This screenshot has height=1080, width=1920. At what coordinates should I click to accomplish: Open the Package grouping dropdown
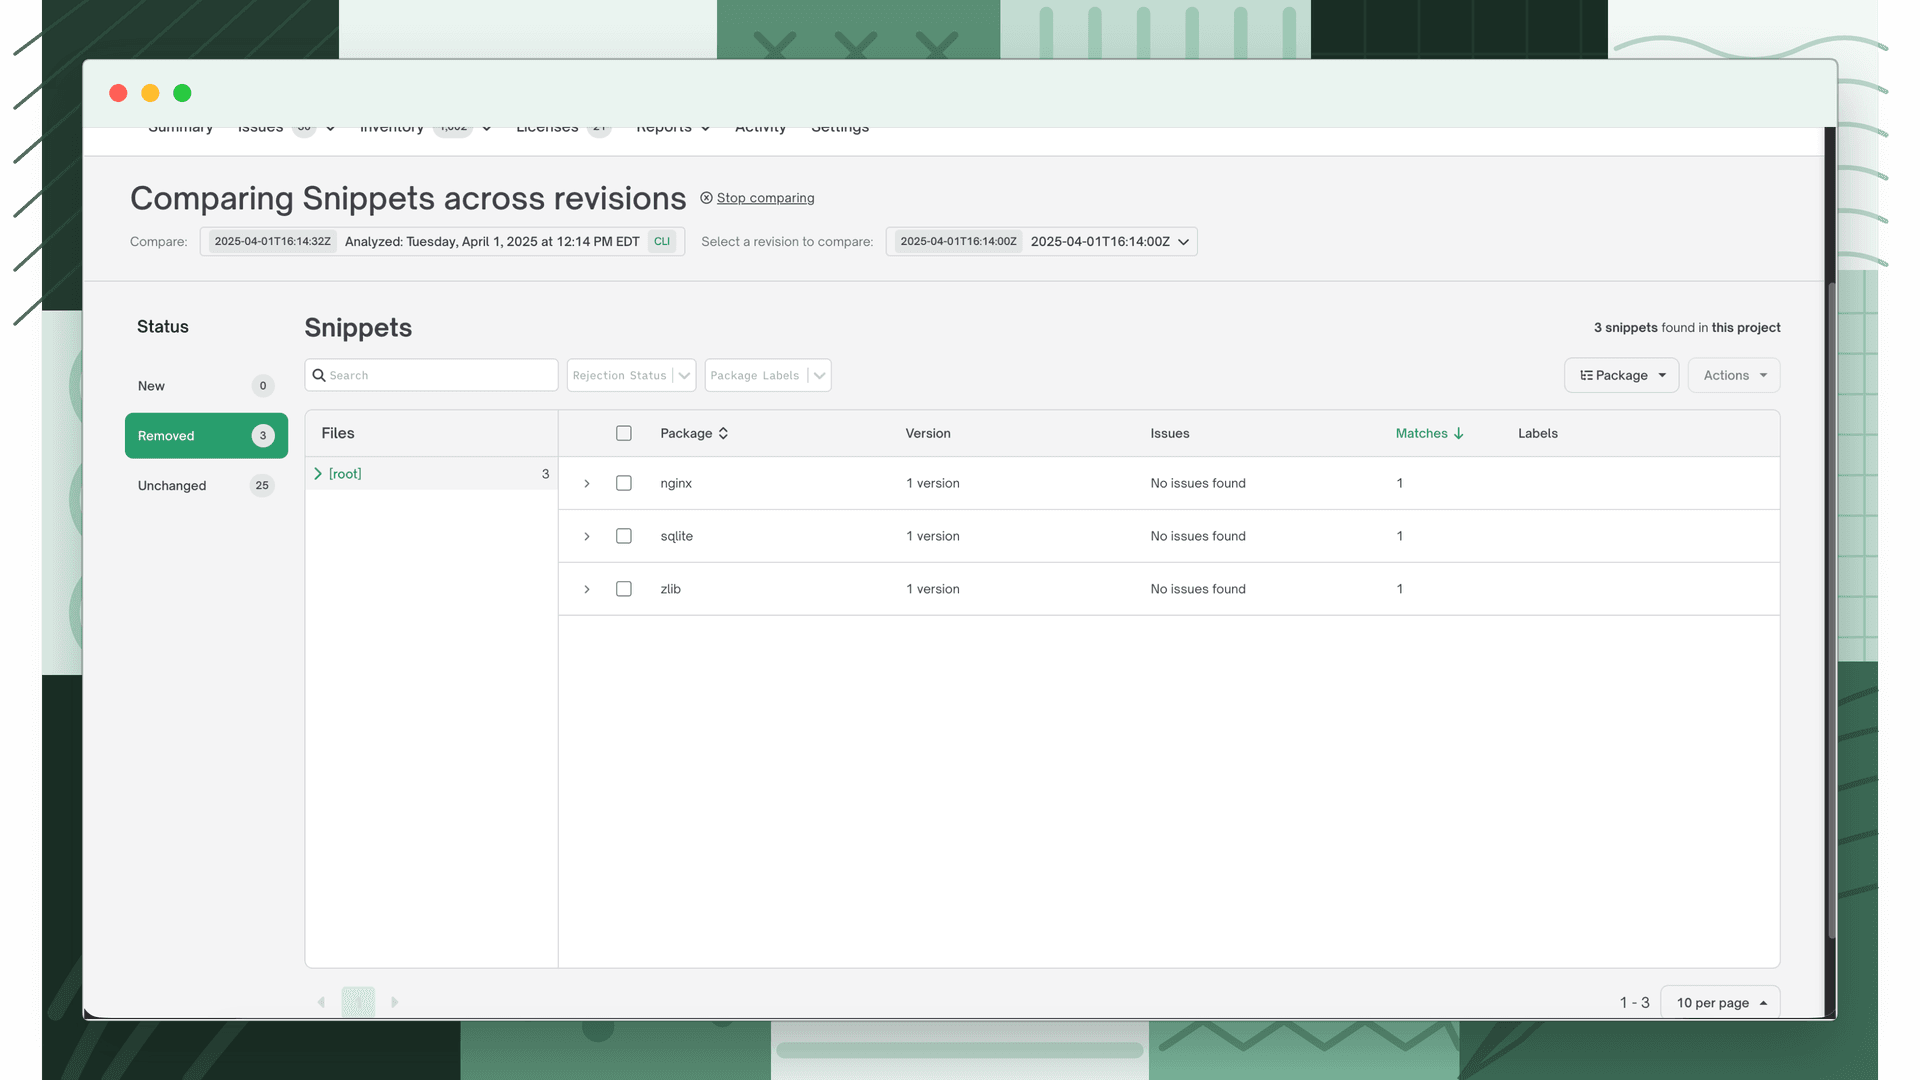(1621, 375)
